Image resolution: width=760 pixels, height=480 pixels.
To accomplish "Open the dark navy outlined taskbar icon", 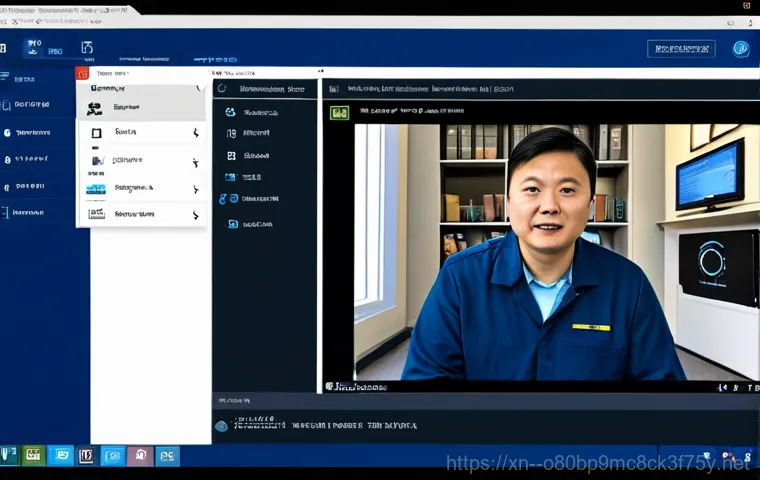I will coord(86,456).
